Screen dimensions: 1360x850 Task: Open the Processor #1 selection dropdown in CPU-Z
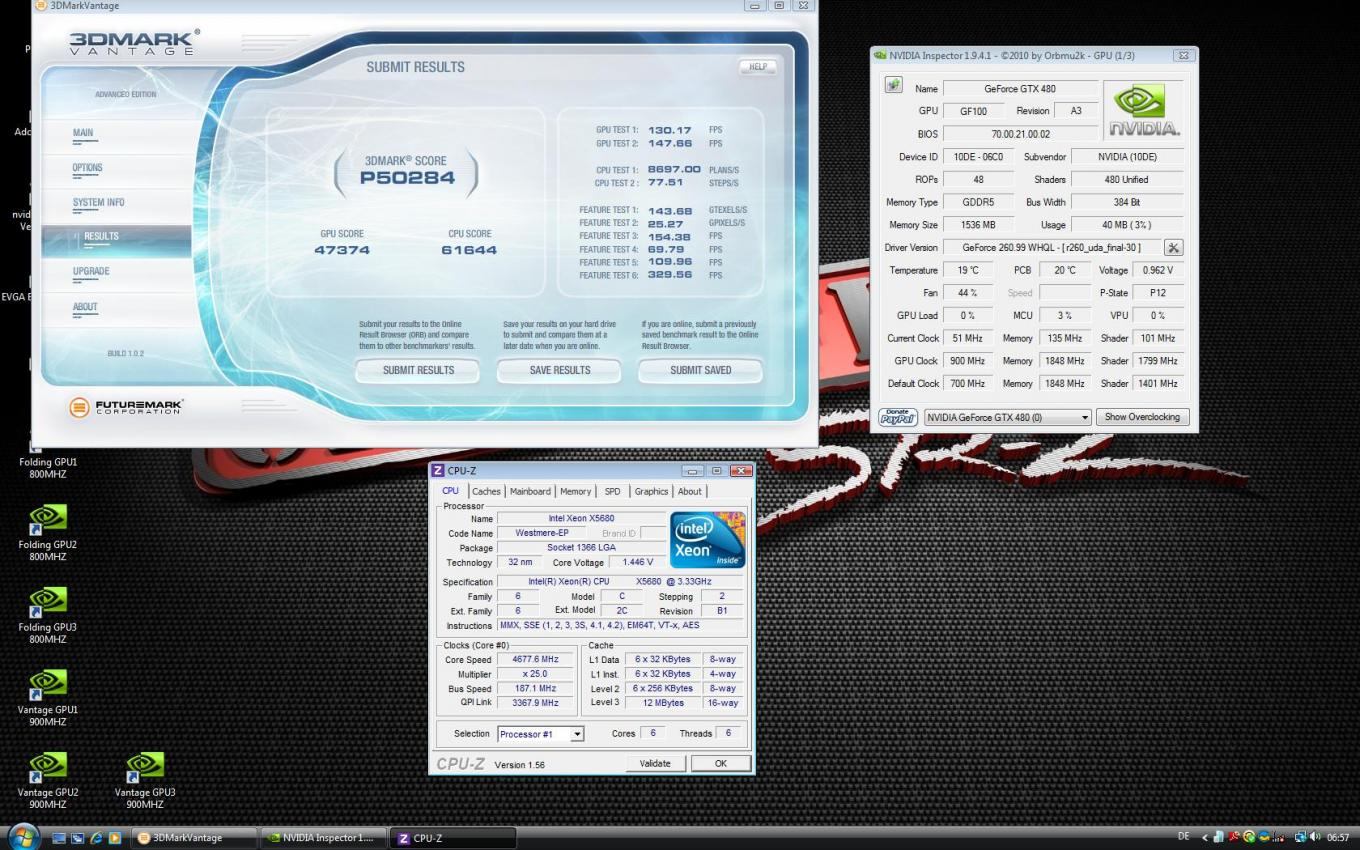point(540,734)
